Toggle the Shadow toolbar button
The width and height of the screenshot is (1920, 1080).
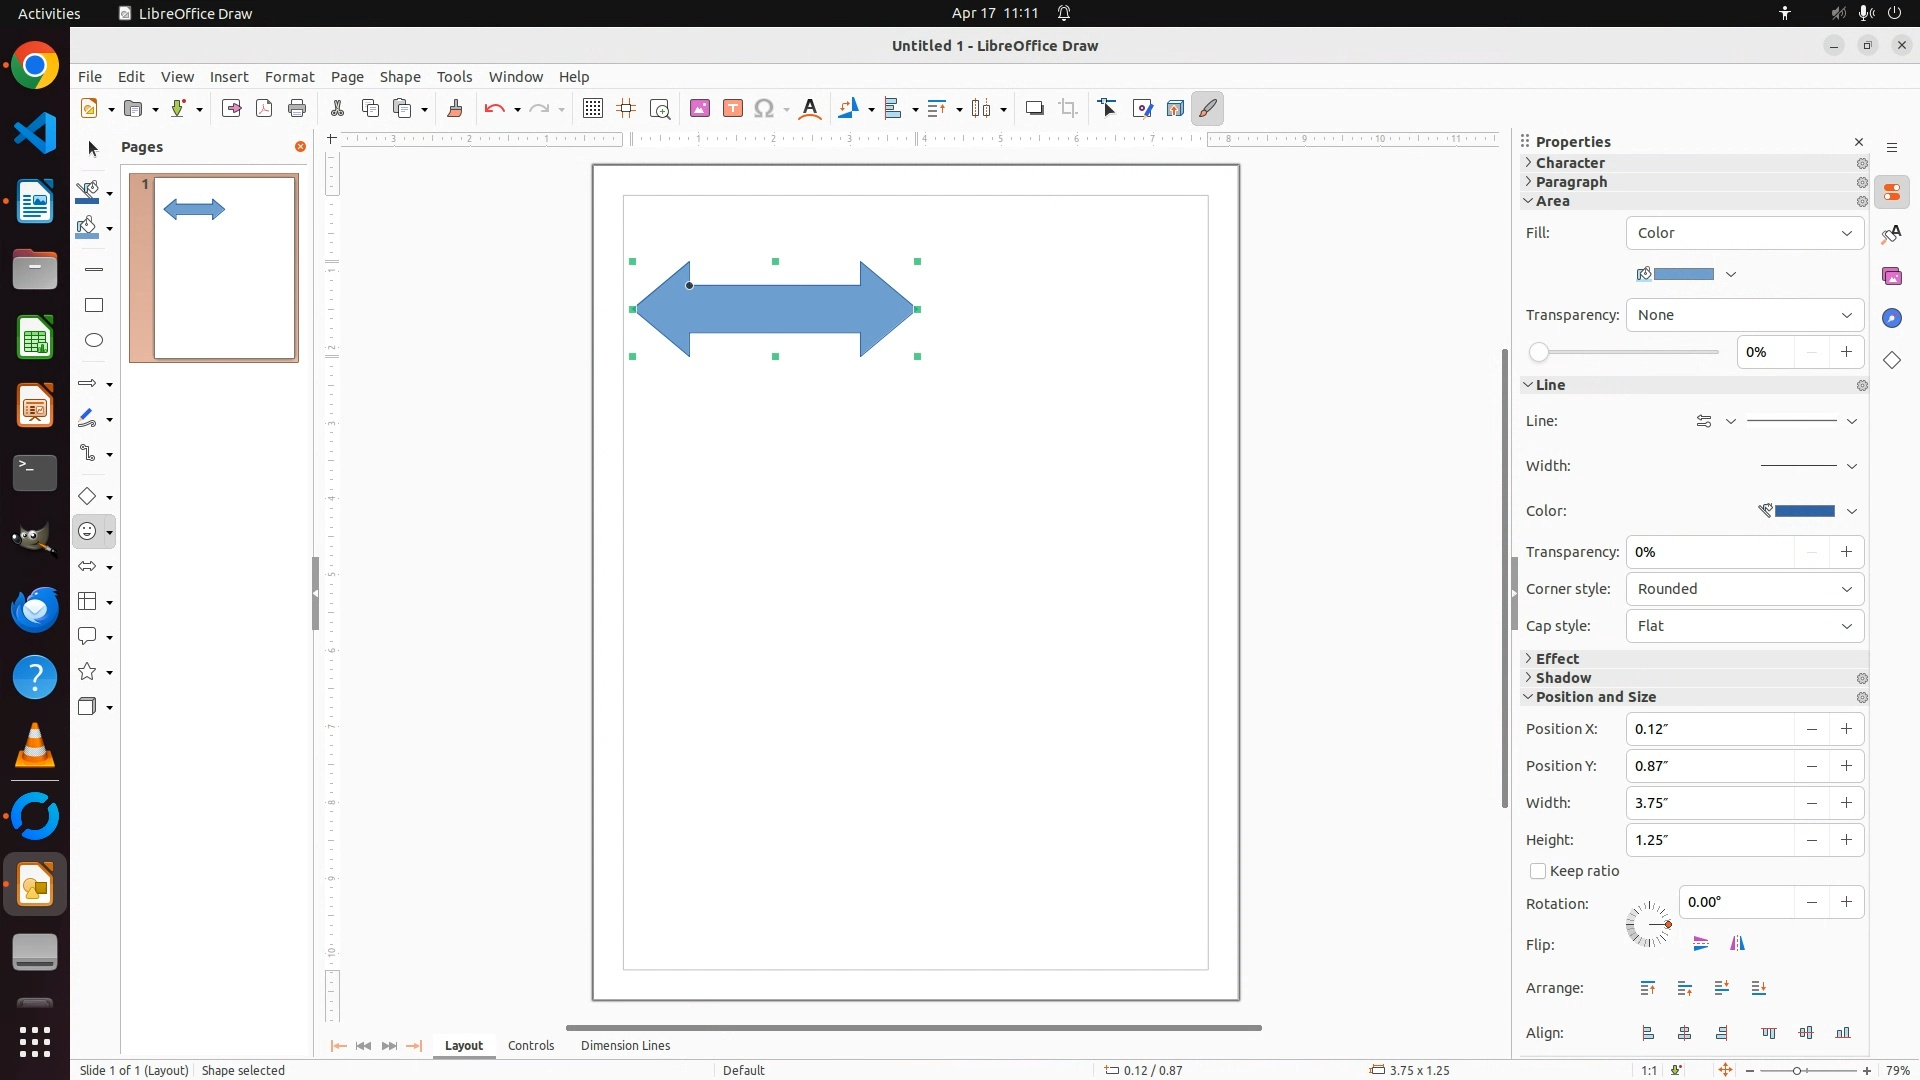click(1035, 109)
